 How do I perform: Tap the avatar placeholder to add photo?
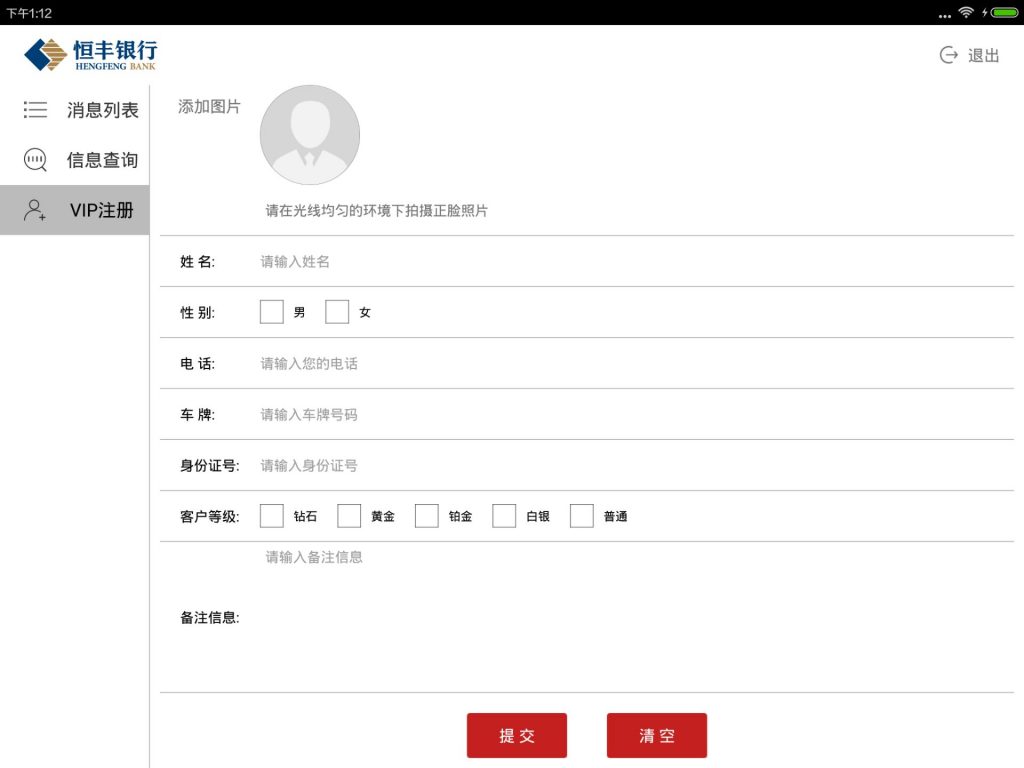click(x=309, y=135)
